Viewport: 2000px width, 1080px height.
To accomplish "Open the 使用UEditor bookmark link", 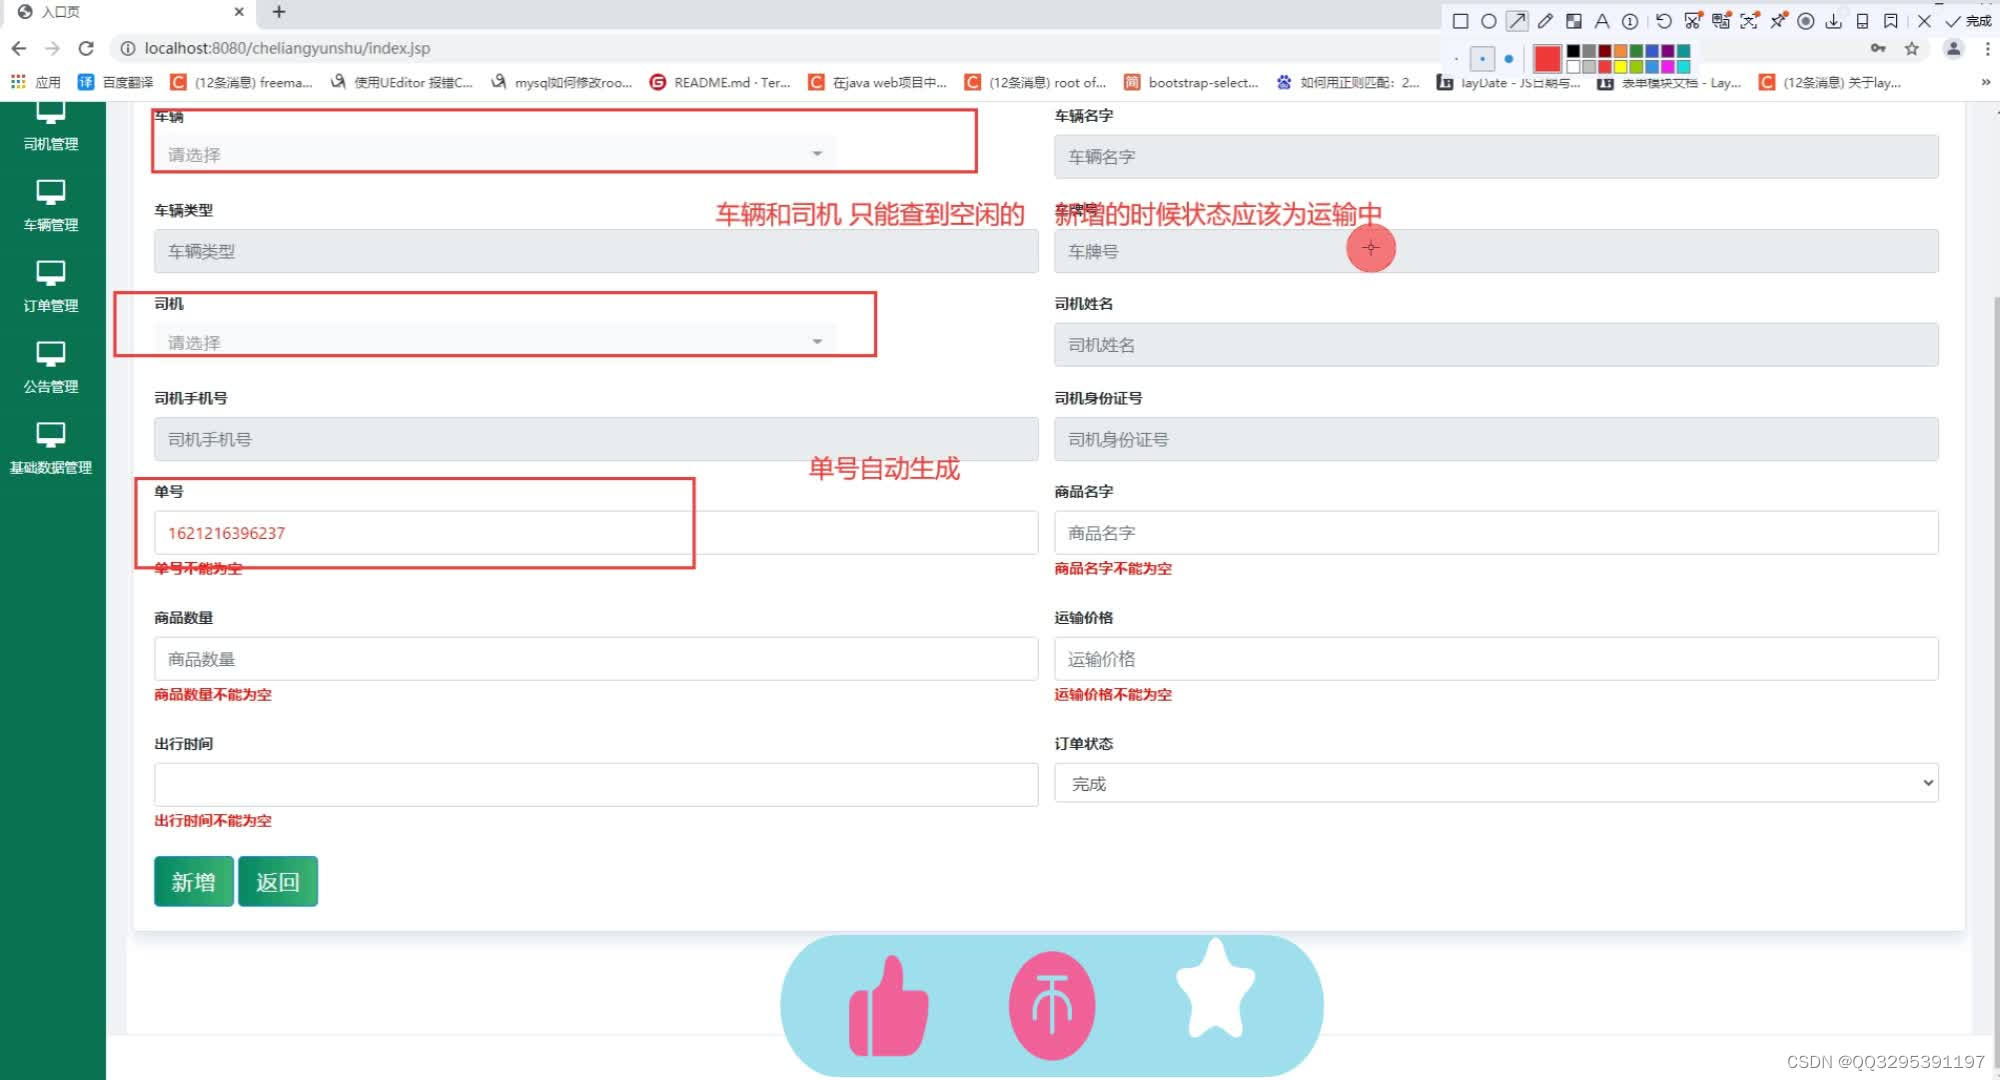I will tap(401, 82).
